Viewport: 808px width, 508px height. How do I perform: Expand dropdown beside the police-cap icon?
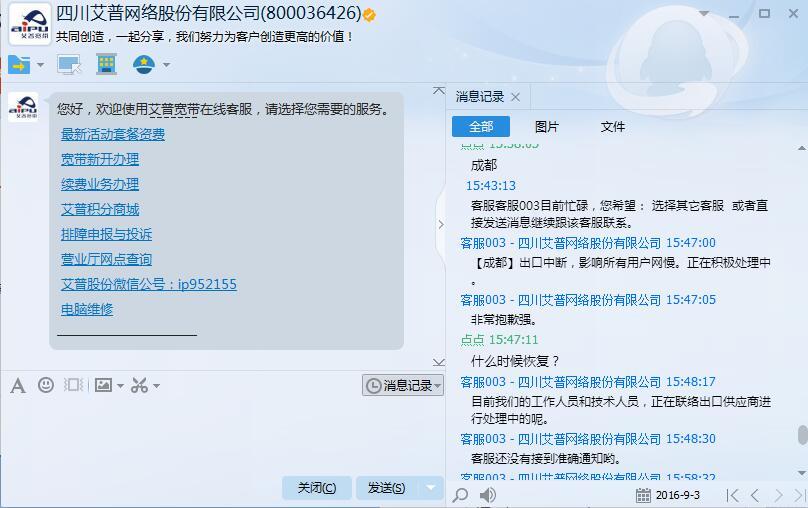[166, 65]
